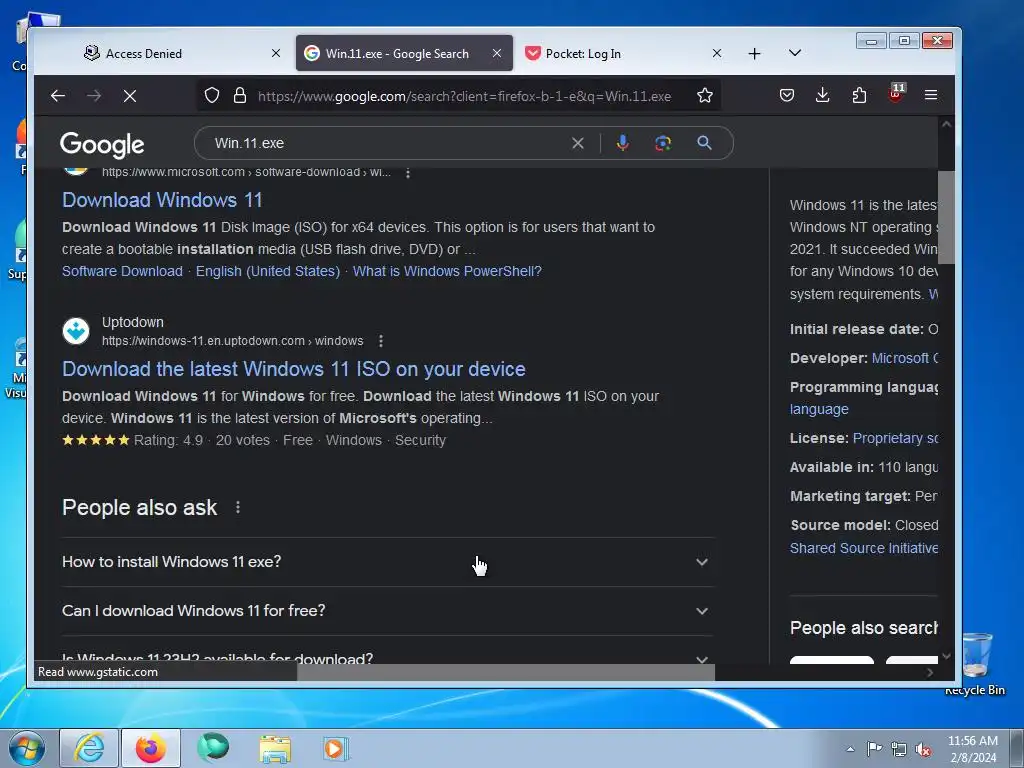Follow the English (United States) sitelink
Image resolution: width=1024 pixels, height=768 pixels.
tap(268, 271)
